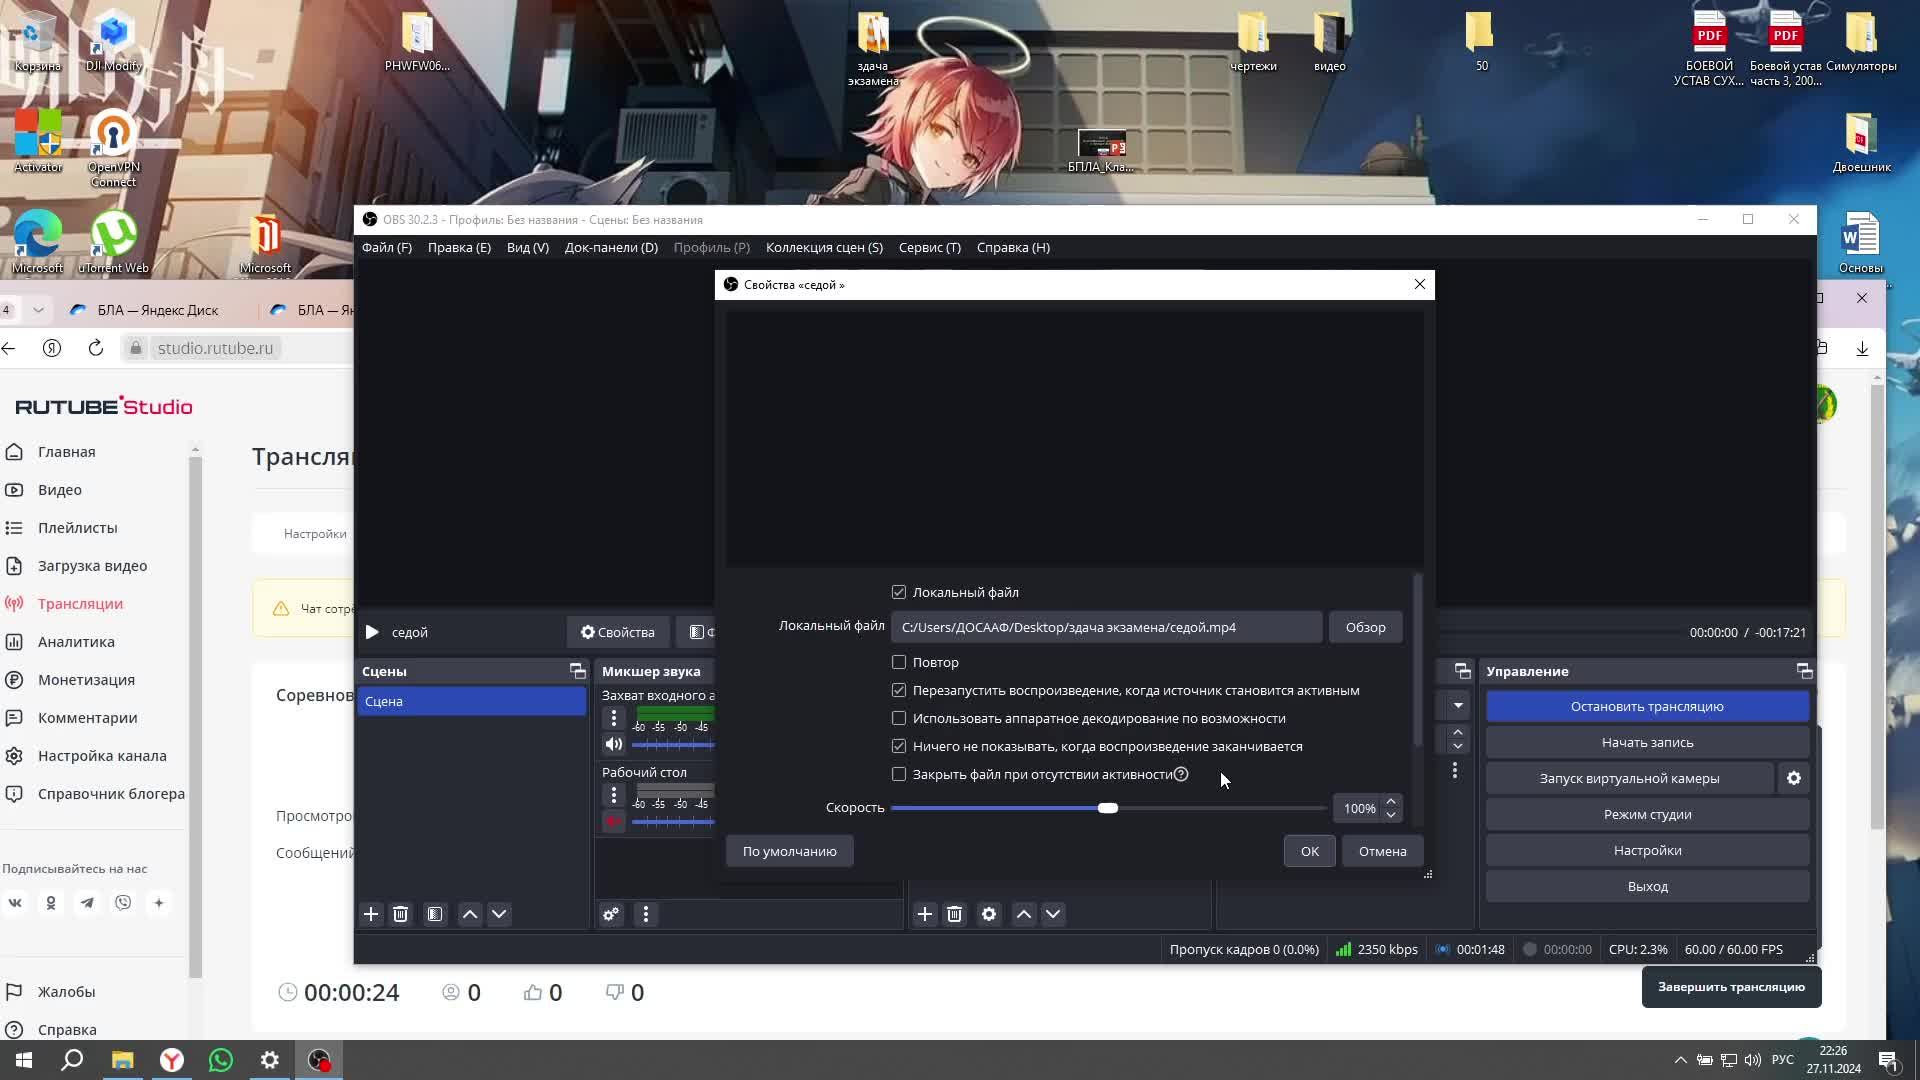This screenshot has height=1080, width=1920.
Task: Open VK social link icon
Action: pyautogui.click(x=15, y=903)
